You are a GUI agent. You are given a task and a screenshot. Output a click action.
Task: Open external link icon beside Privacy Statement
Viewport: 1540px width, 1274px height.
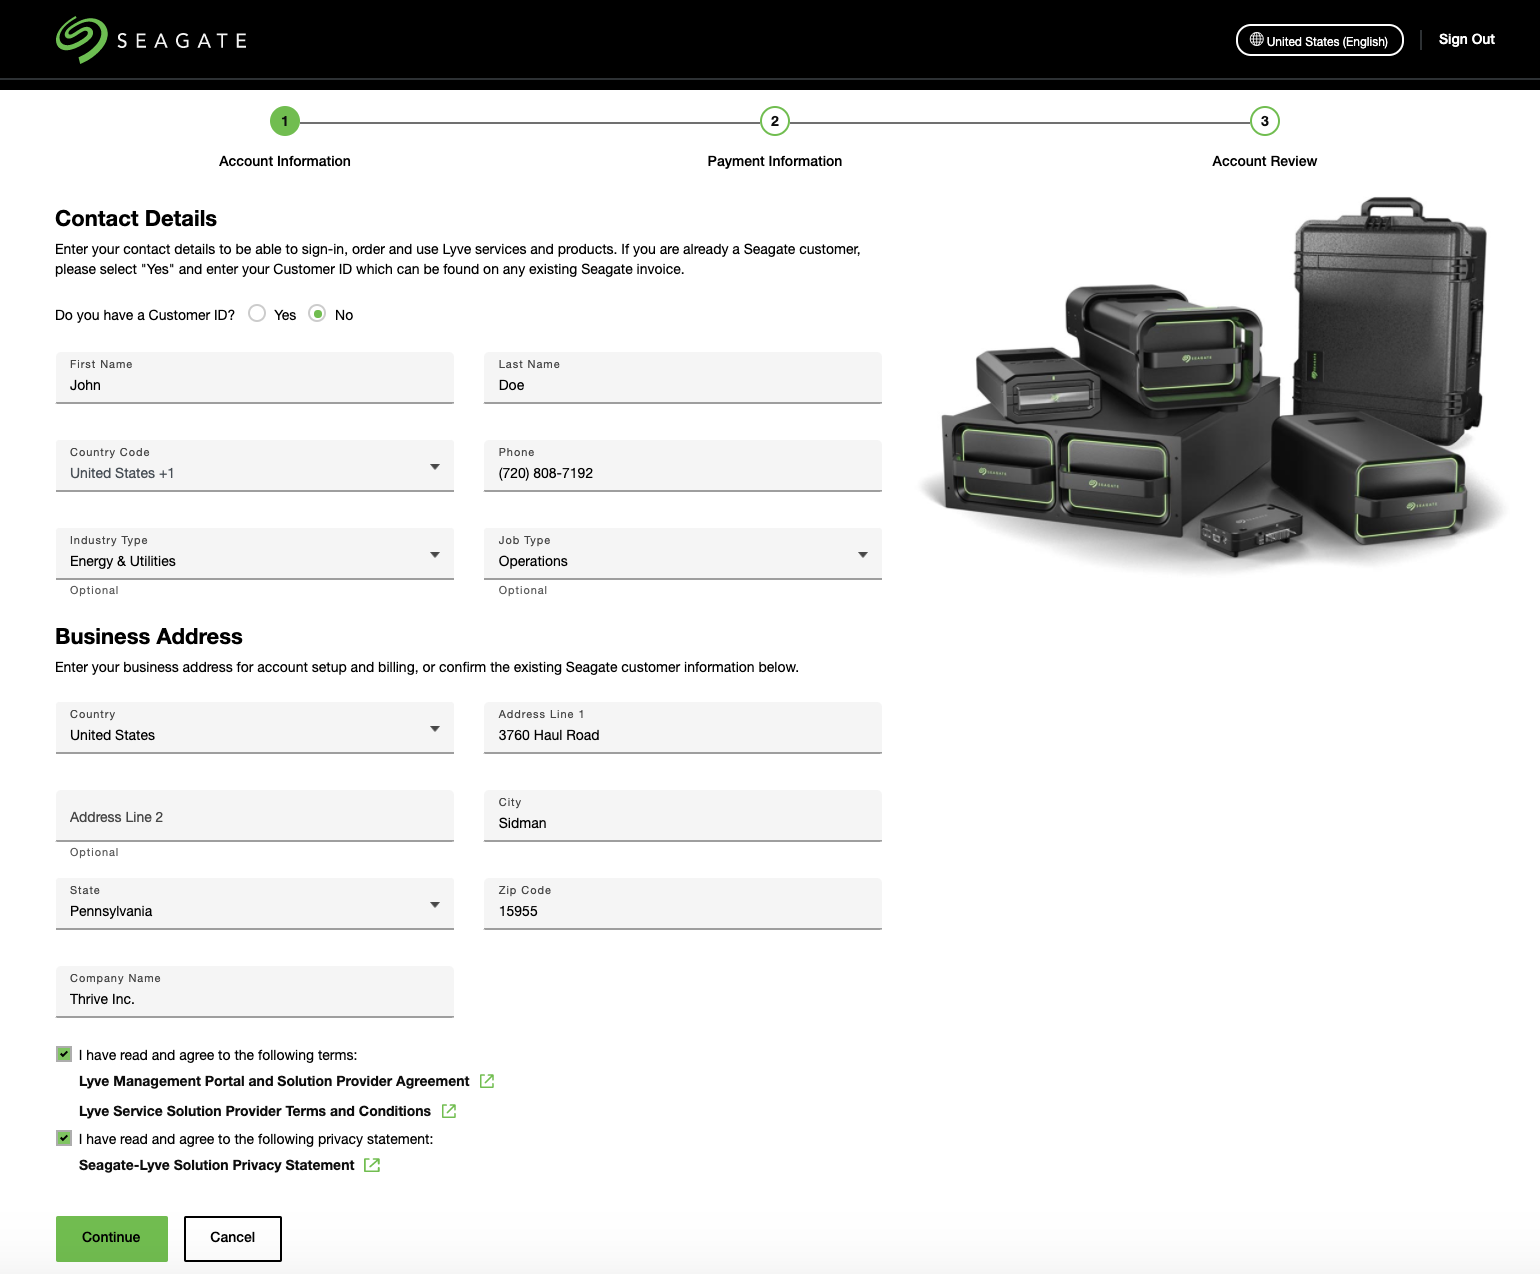(x=372, y=1165)
